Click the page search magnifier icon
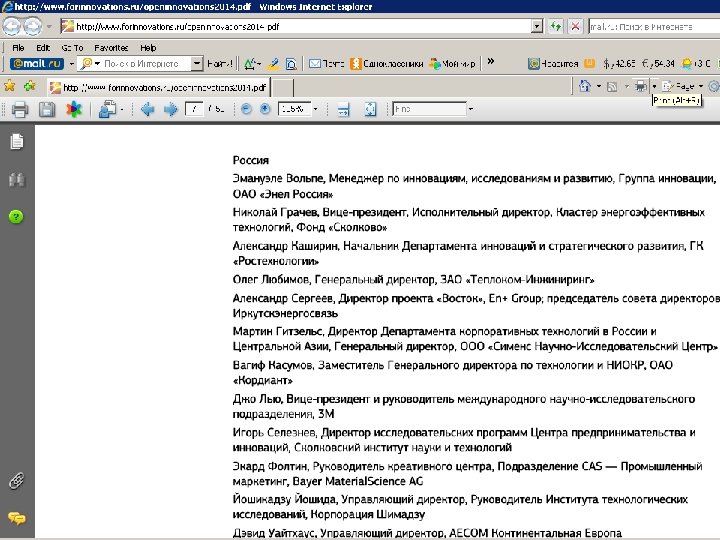Viewport: 720px width, 540px height. (x=291, y=63)
